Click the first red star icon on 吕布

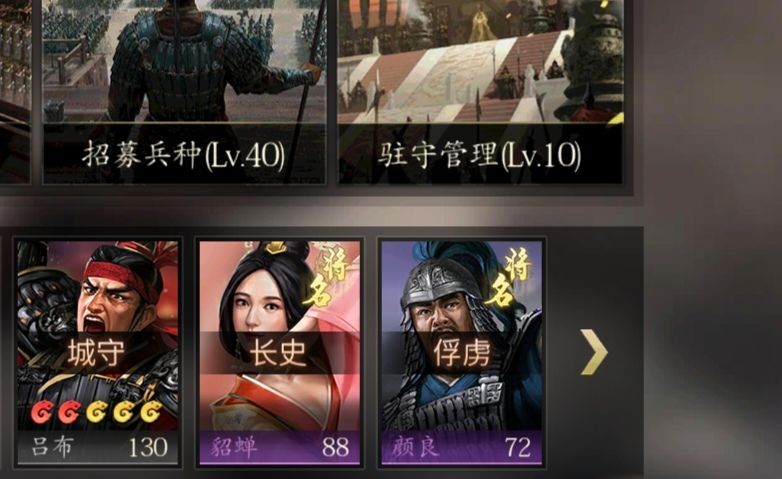42,412
